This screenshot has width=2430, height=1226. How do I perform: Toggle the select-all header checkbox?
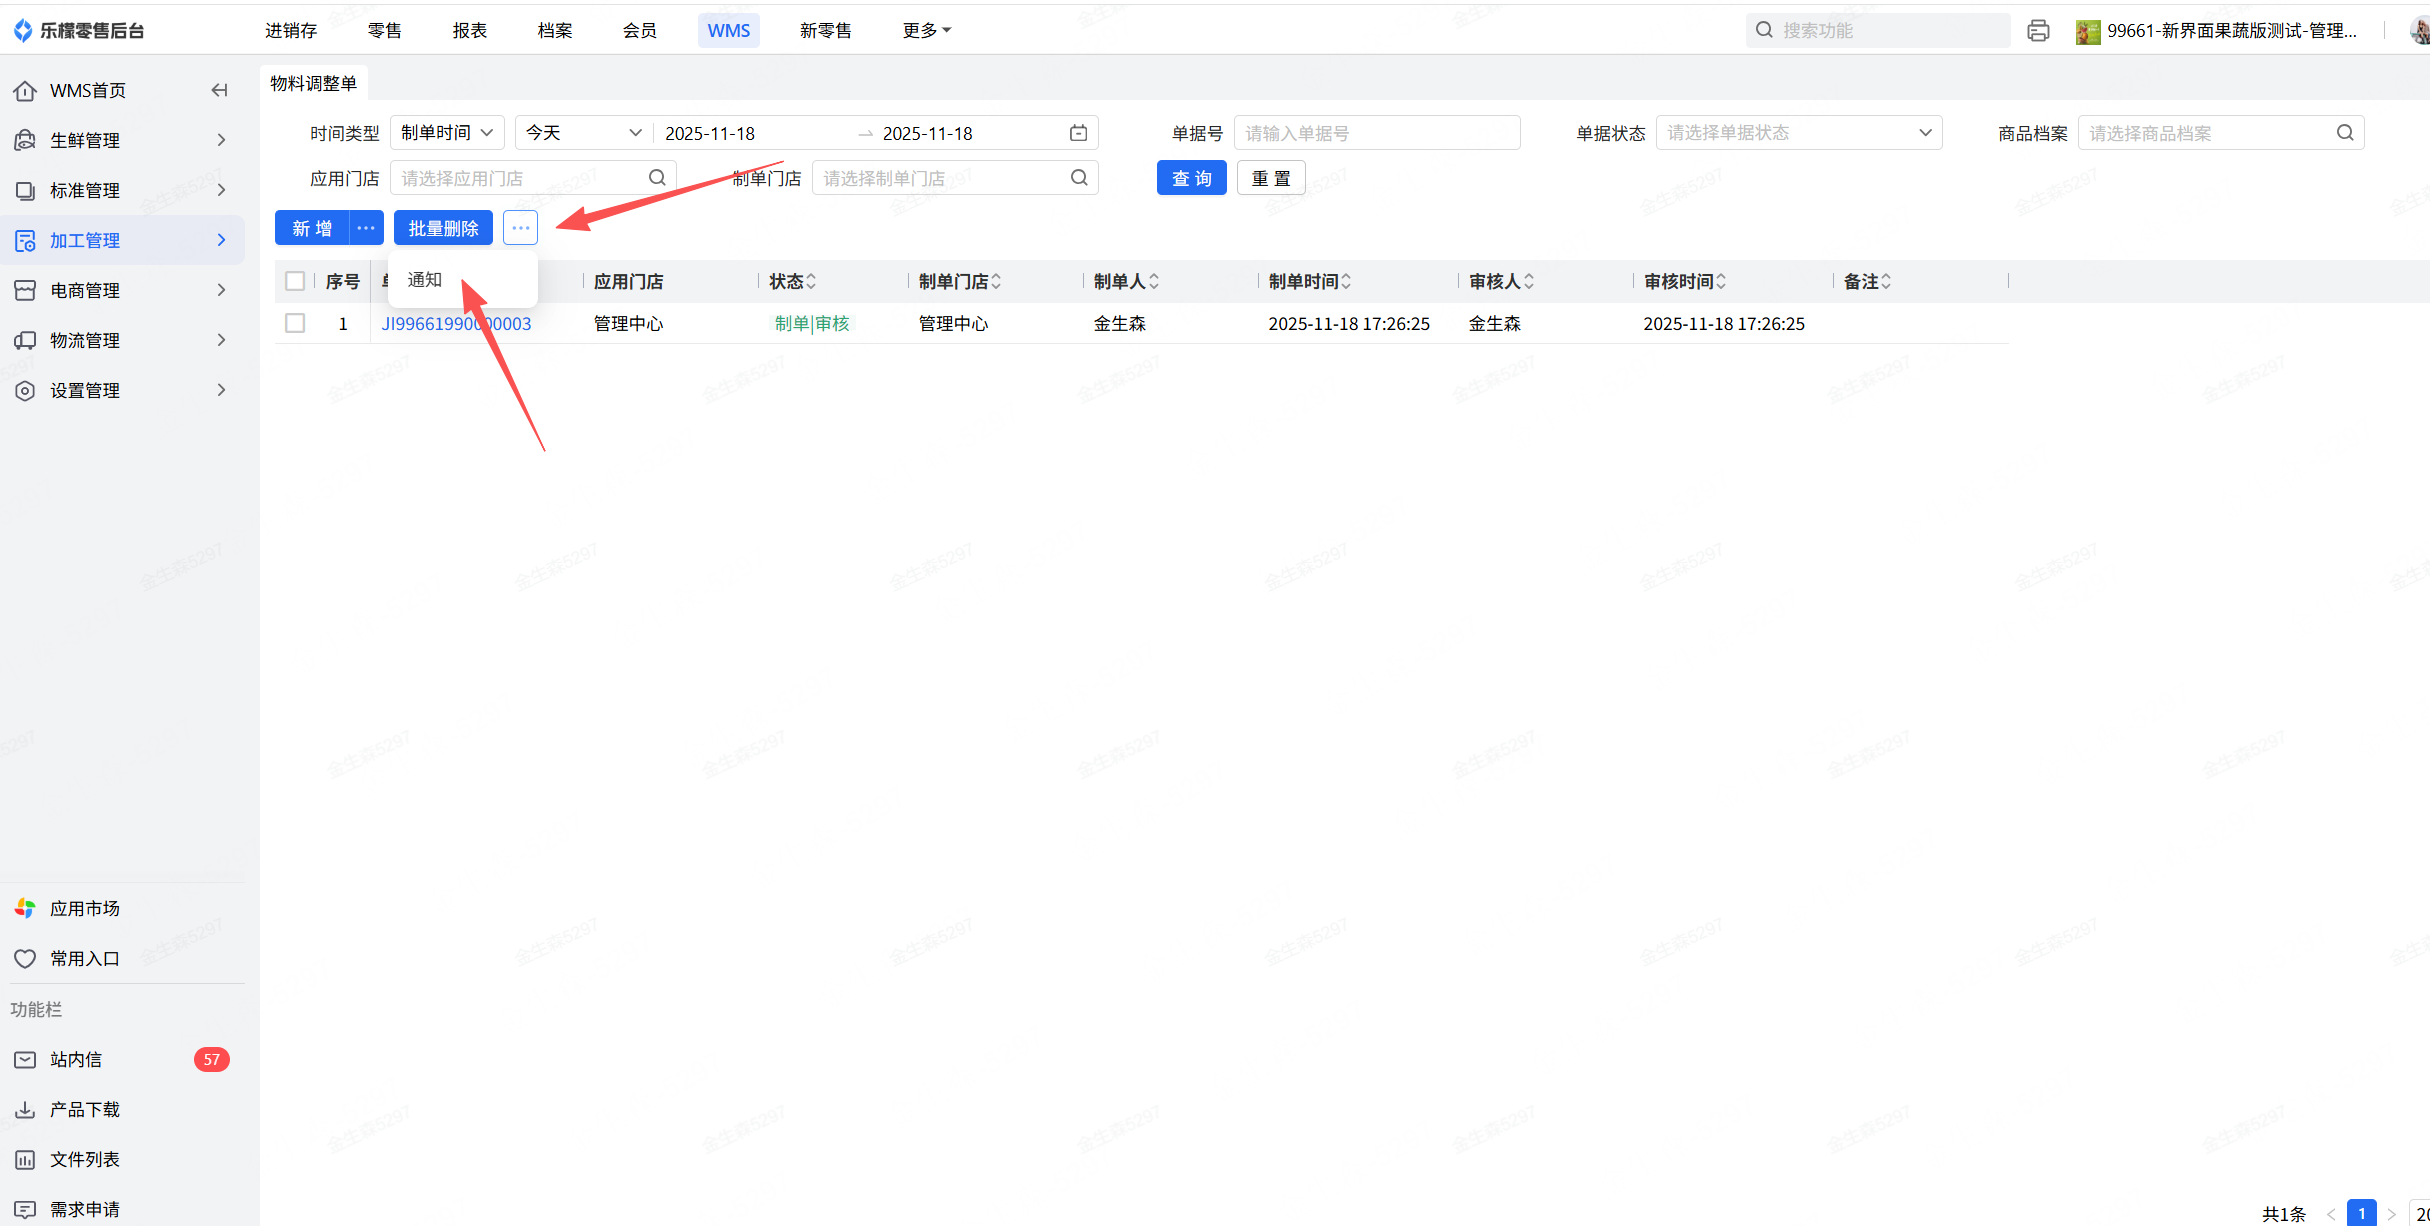(x=295, y=281)
